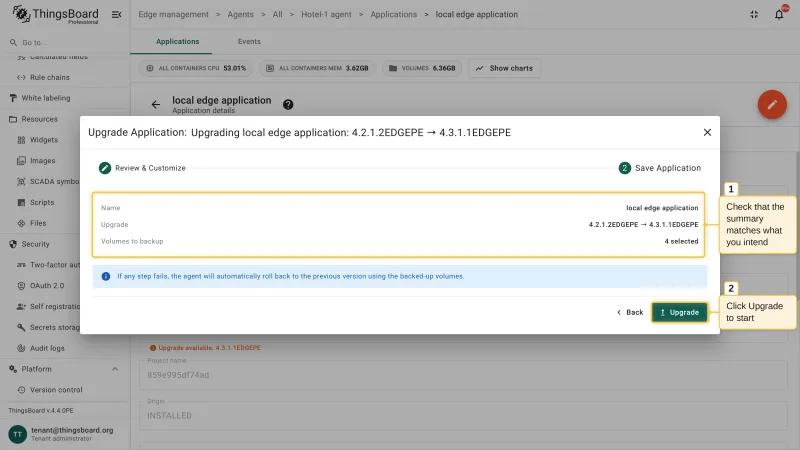Click the search icon in Go to field
Image resolution: width=800 pixels, height=450 pixels.
(x=13, y=42)
